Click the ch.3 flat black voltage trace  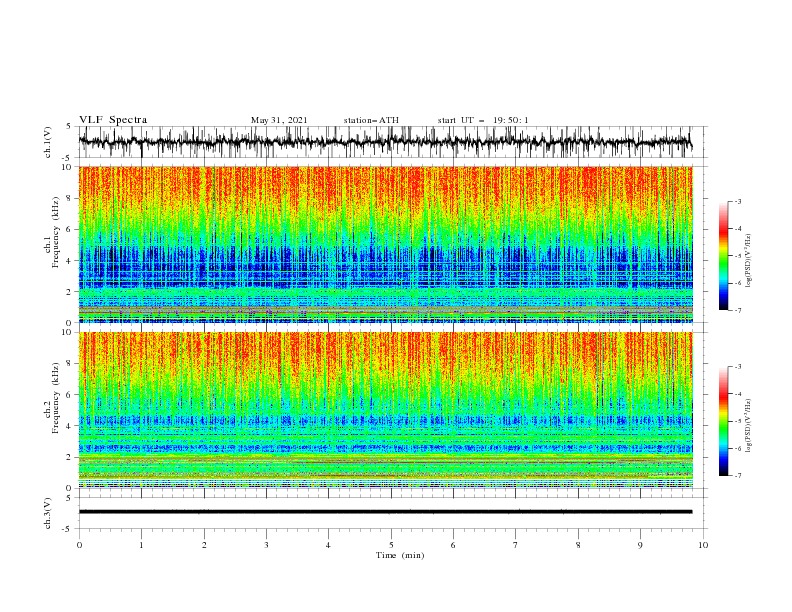[x=385, y=512]
